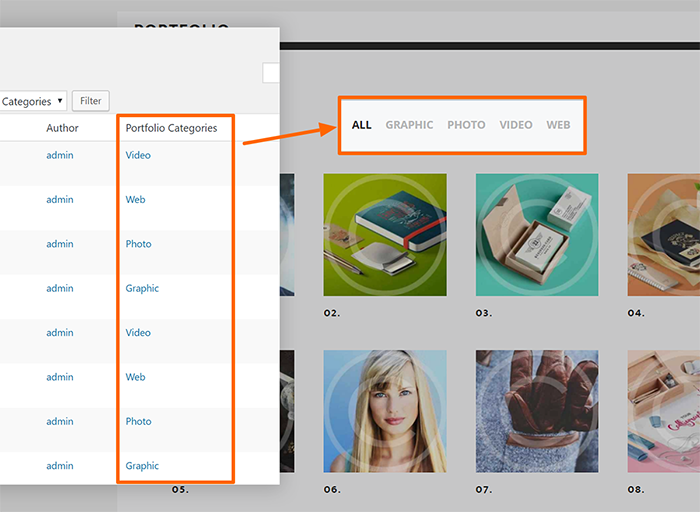Open the Graphic category link in last row
The width and height of the screenshot is (700, 512).
(x=142, y=466)
